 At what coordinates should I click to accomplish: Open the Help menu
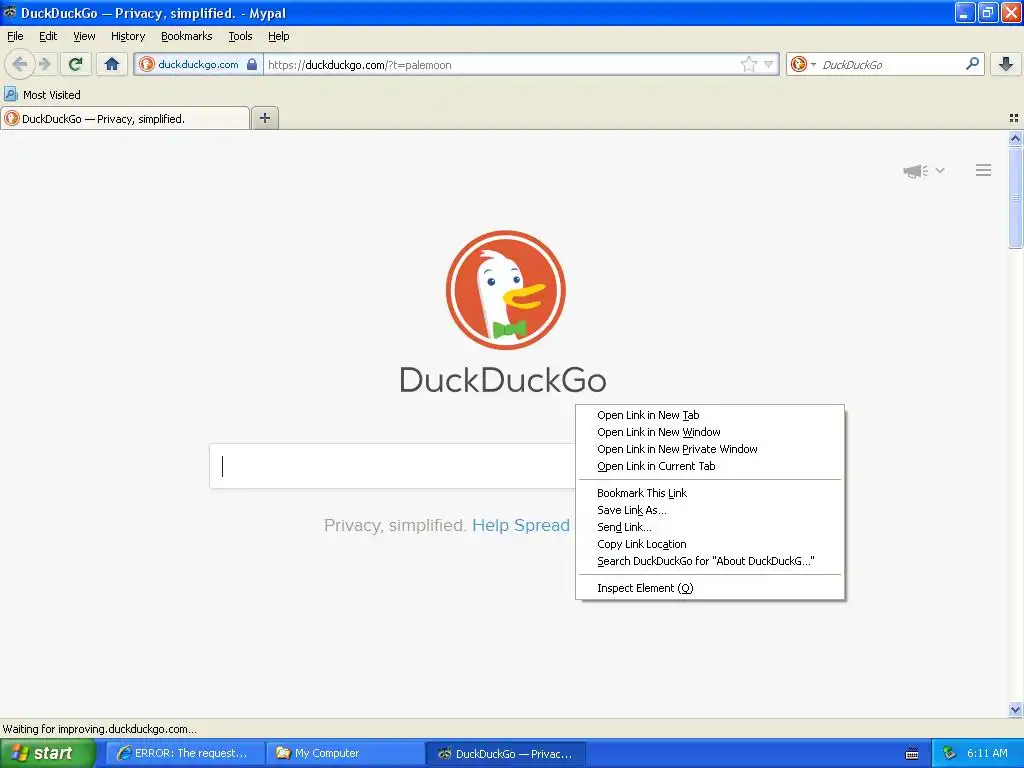click(x=279, y=36)
